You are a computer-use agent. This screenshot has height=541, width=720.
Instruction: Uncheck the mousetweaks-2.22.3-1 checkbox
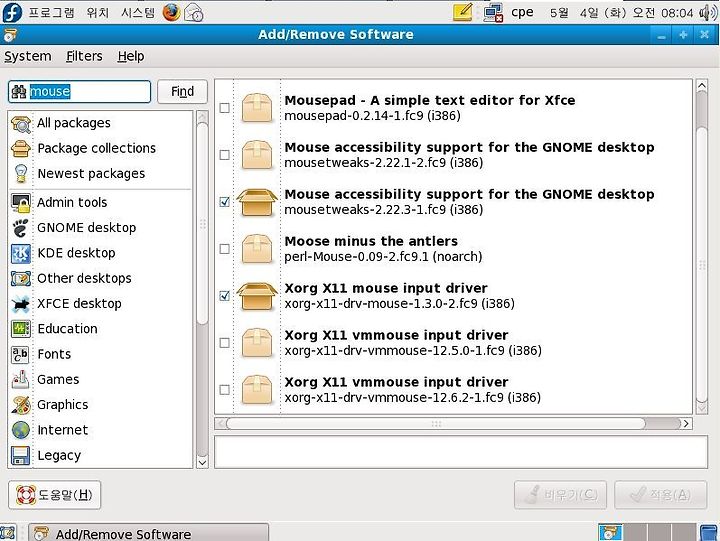(x=225, y=202)
